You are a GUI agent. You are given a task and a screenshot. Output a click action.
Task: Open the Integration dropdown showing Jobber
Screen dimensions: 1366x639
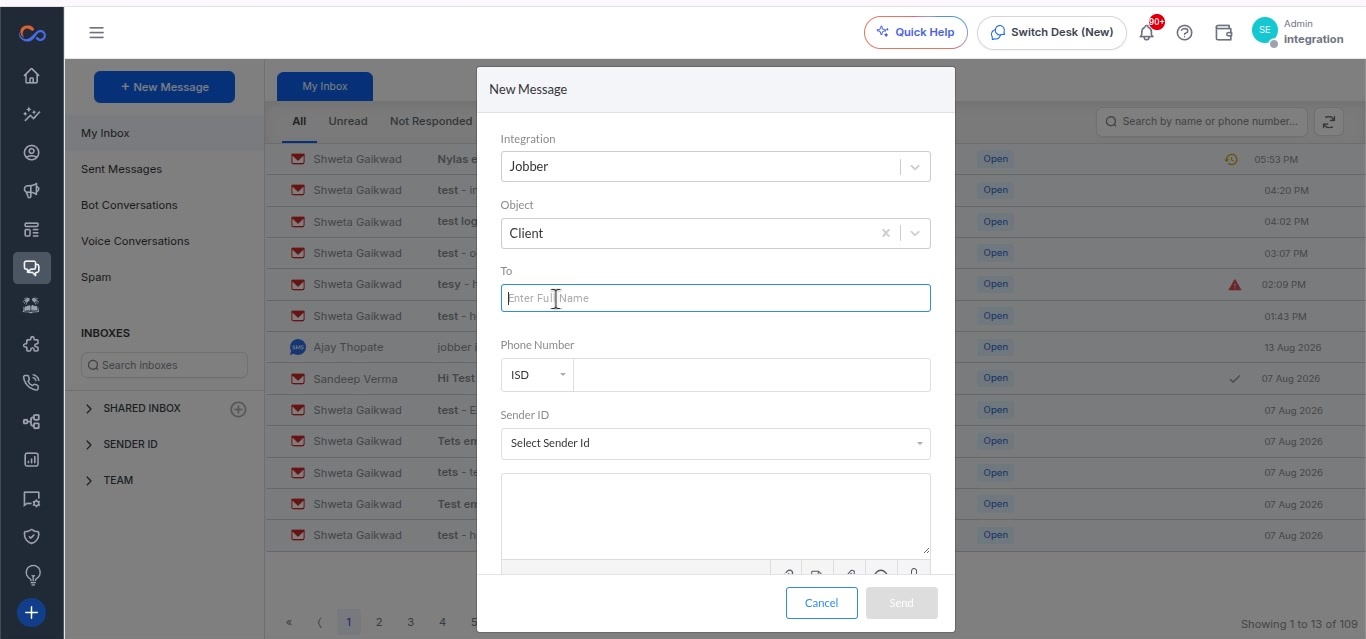coord(715,167)
